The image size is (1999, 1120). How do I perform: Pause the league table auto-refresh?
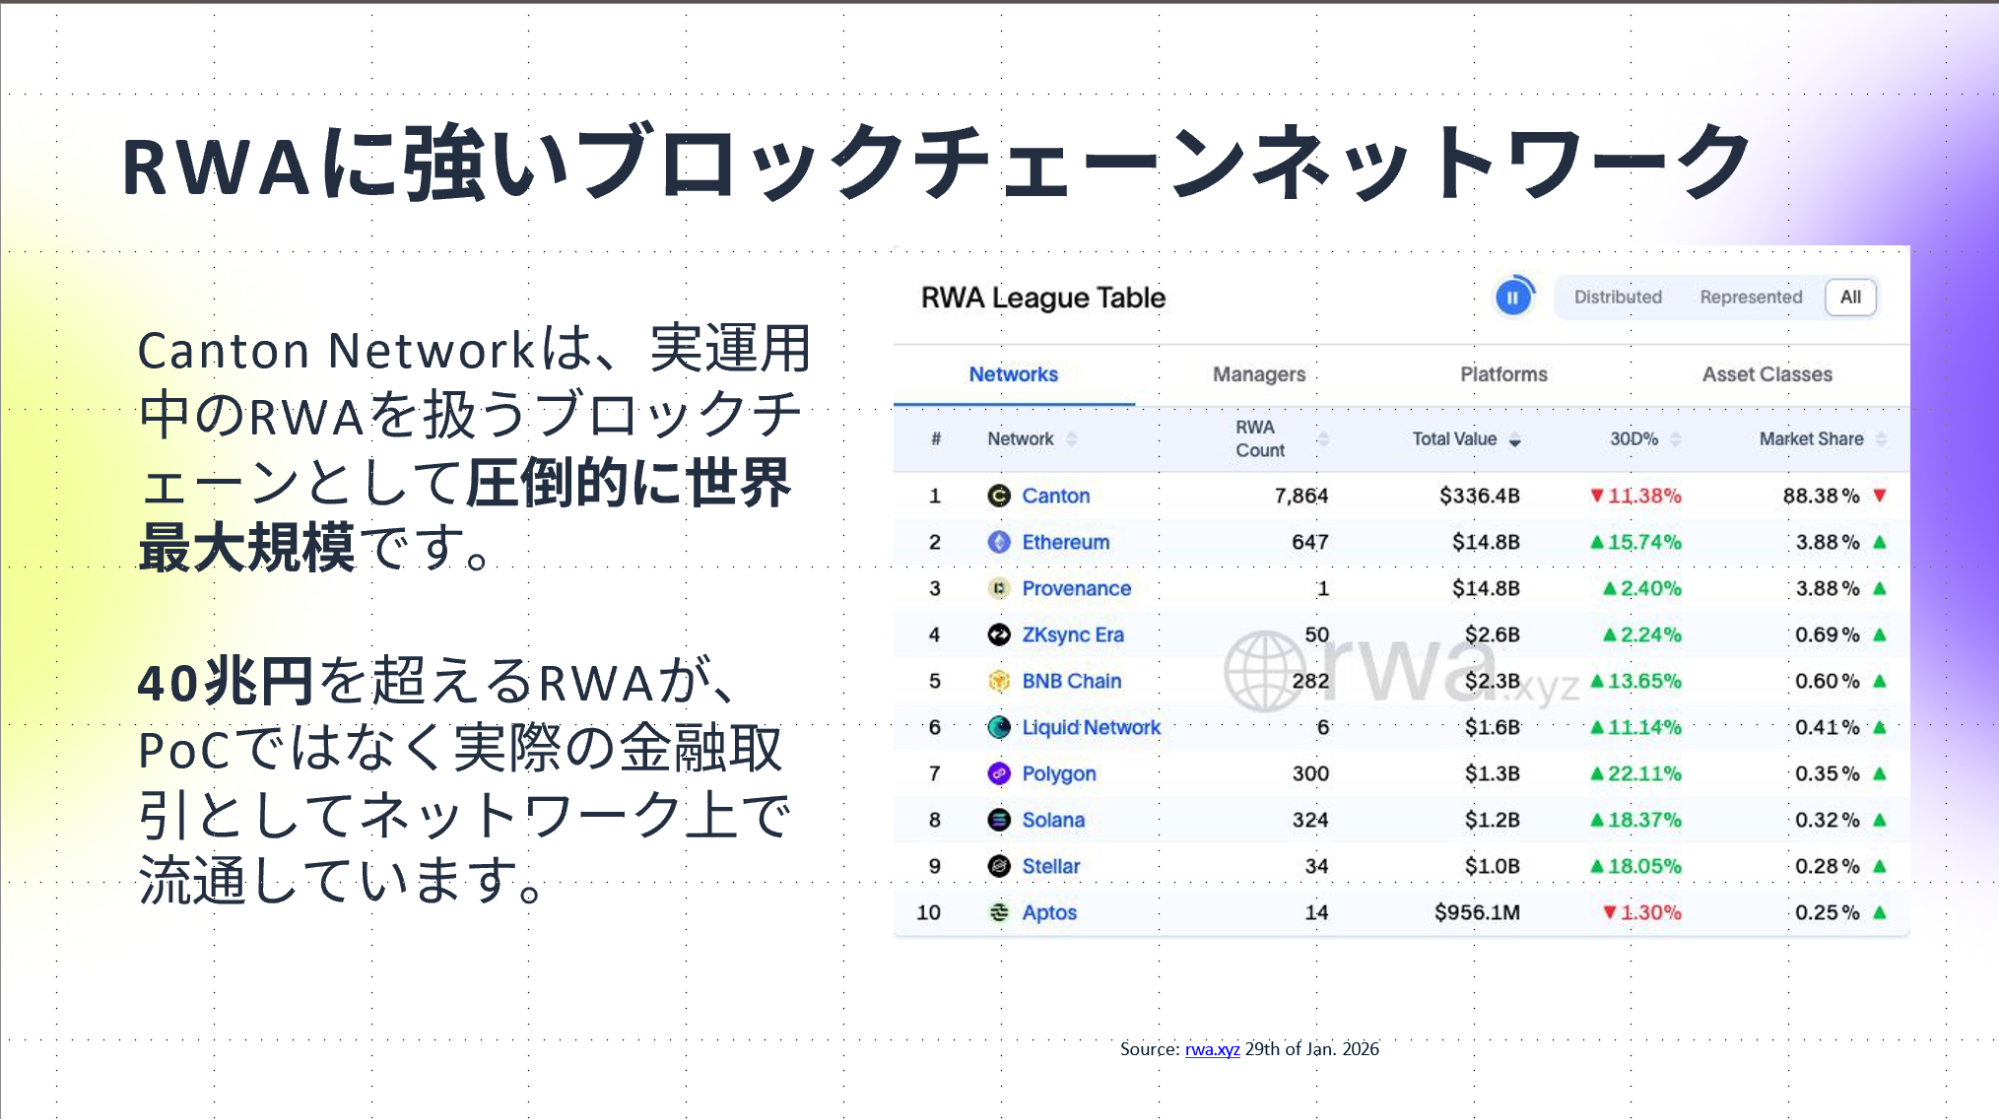pyautogui.click(x=1512, y=297)
